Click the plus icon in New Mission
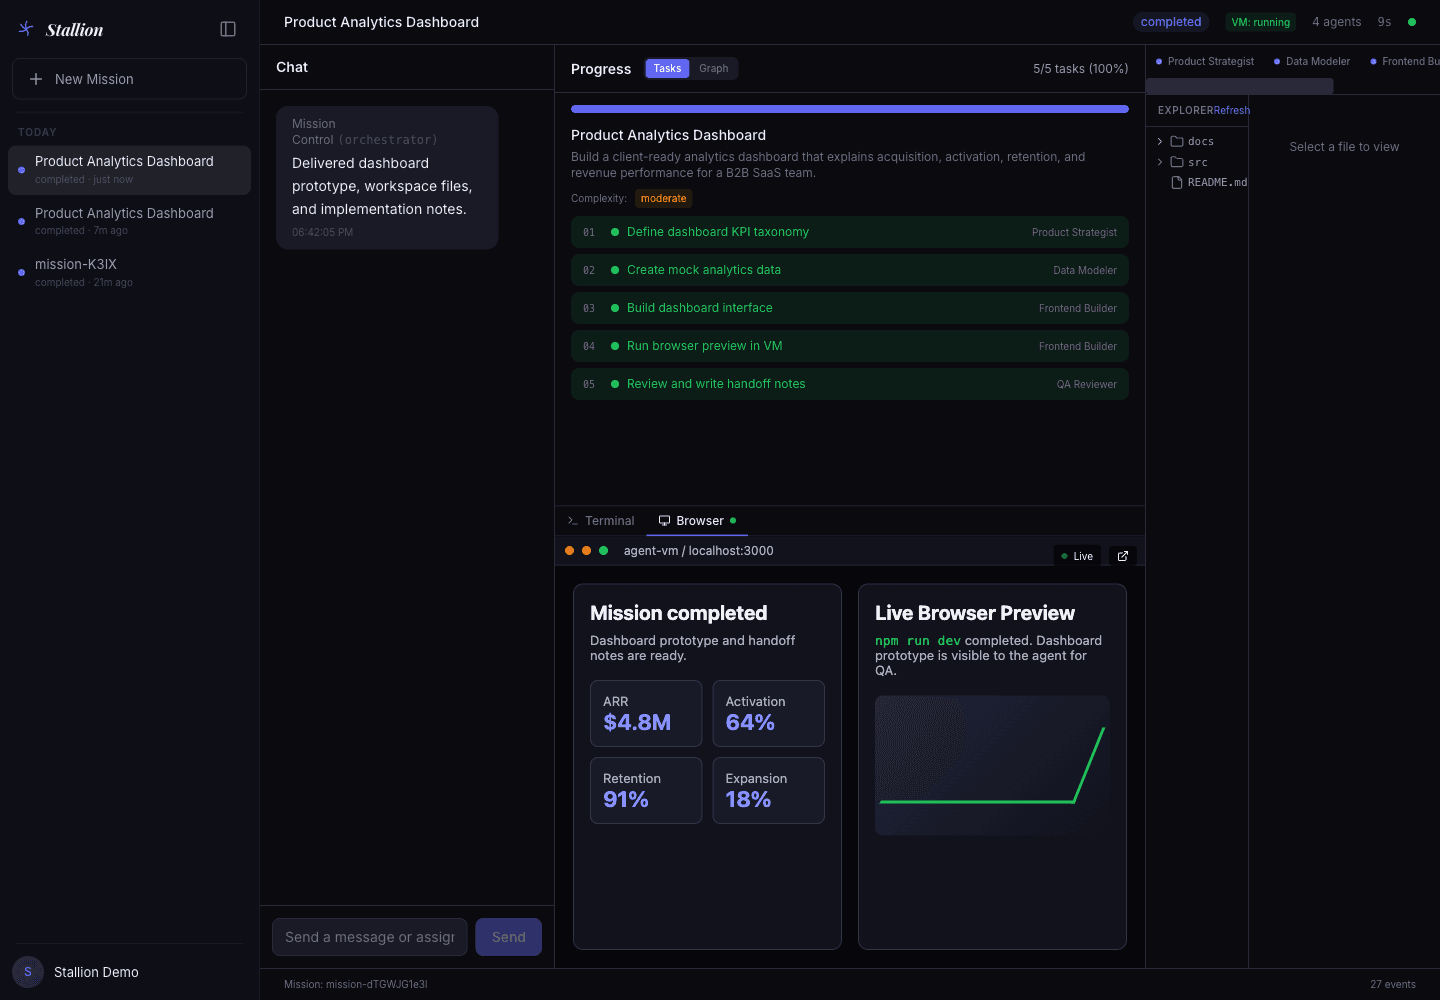Image resolution: width=1440 pixels, height=1000 pixels. point(36,79)
